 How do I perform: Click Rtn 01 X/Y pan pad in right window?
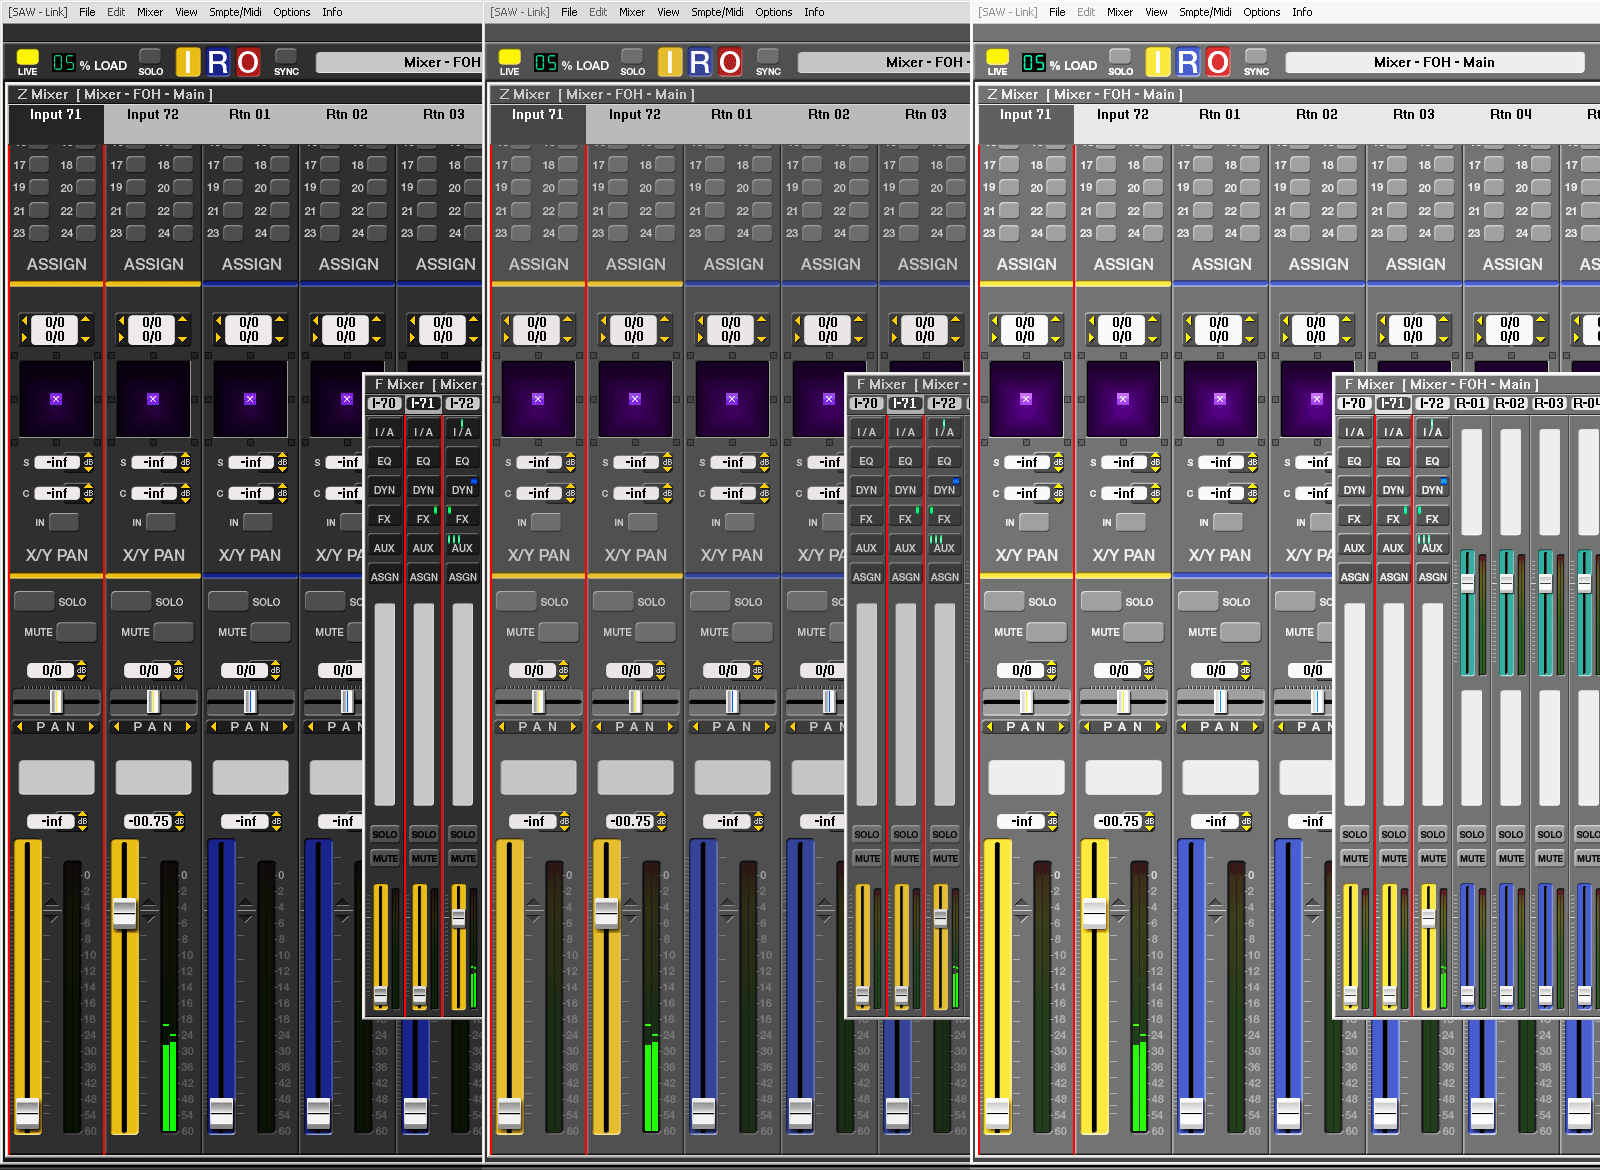point(1220,399)
